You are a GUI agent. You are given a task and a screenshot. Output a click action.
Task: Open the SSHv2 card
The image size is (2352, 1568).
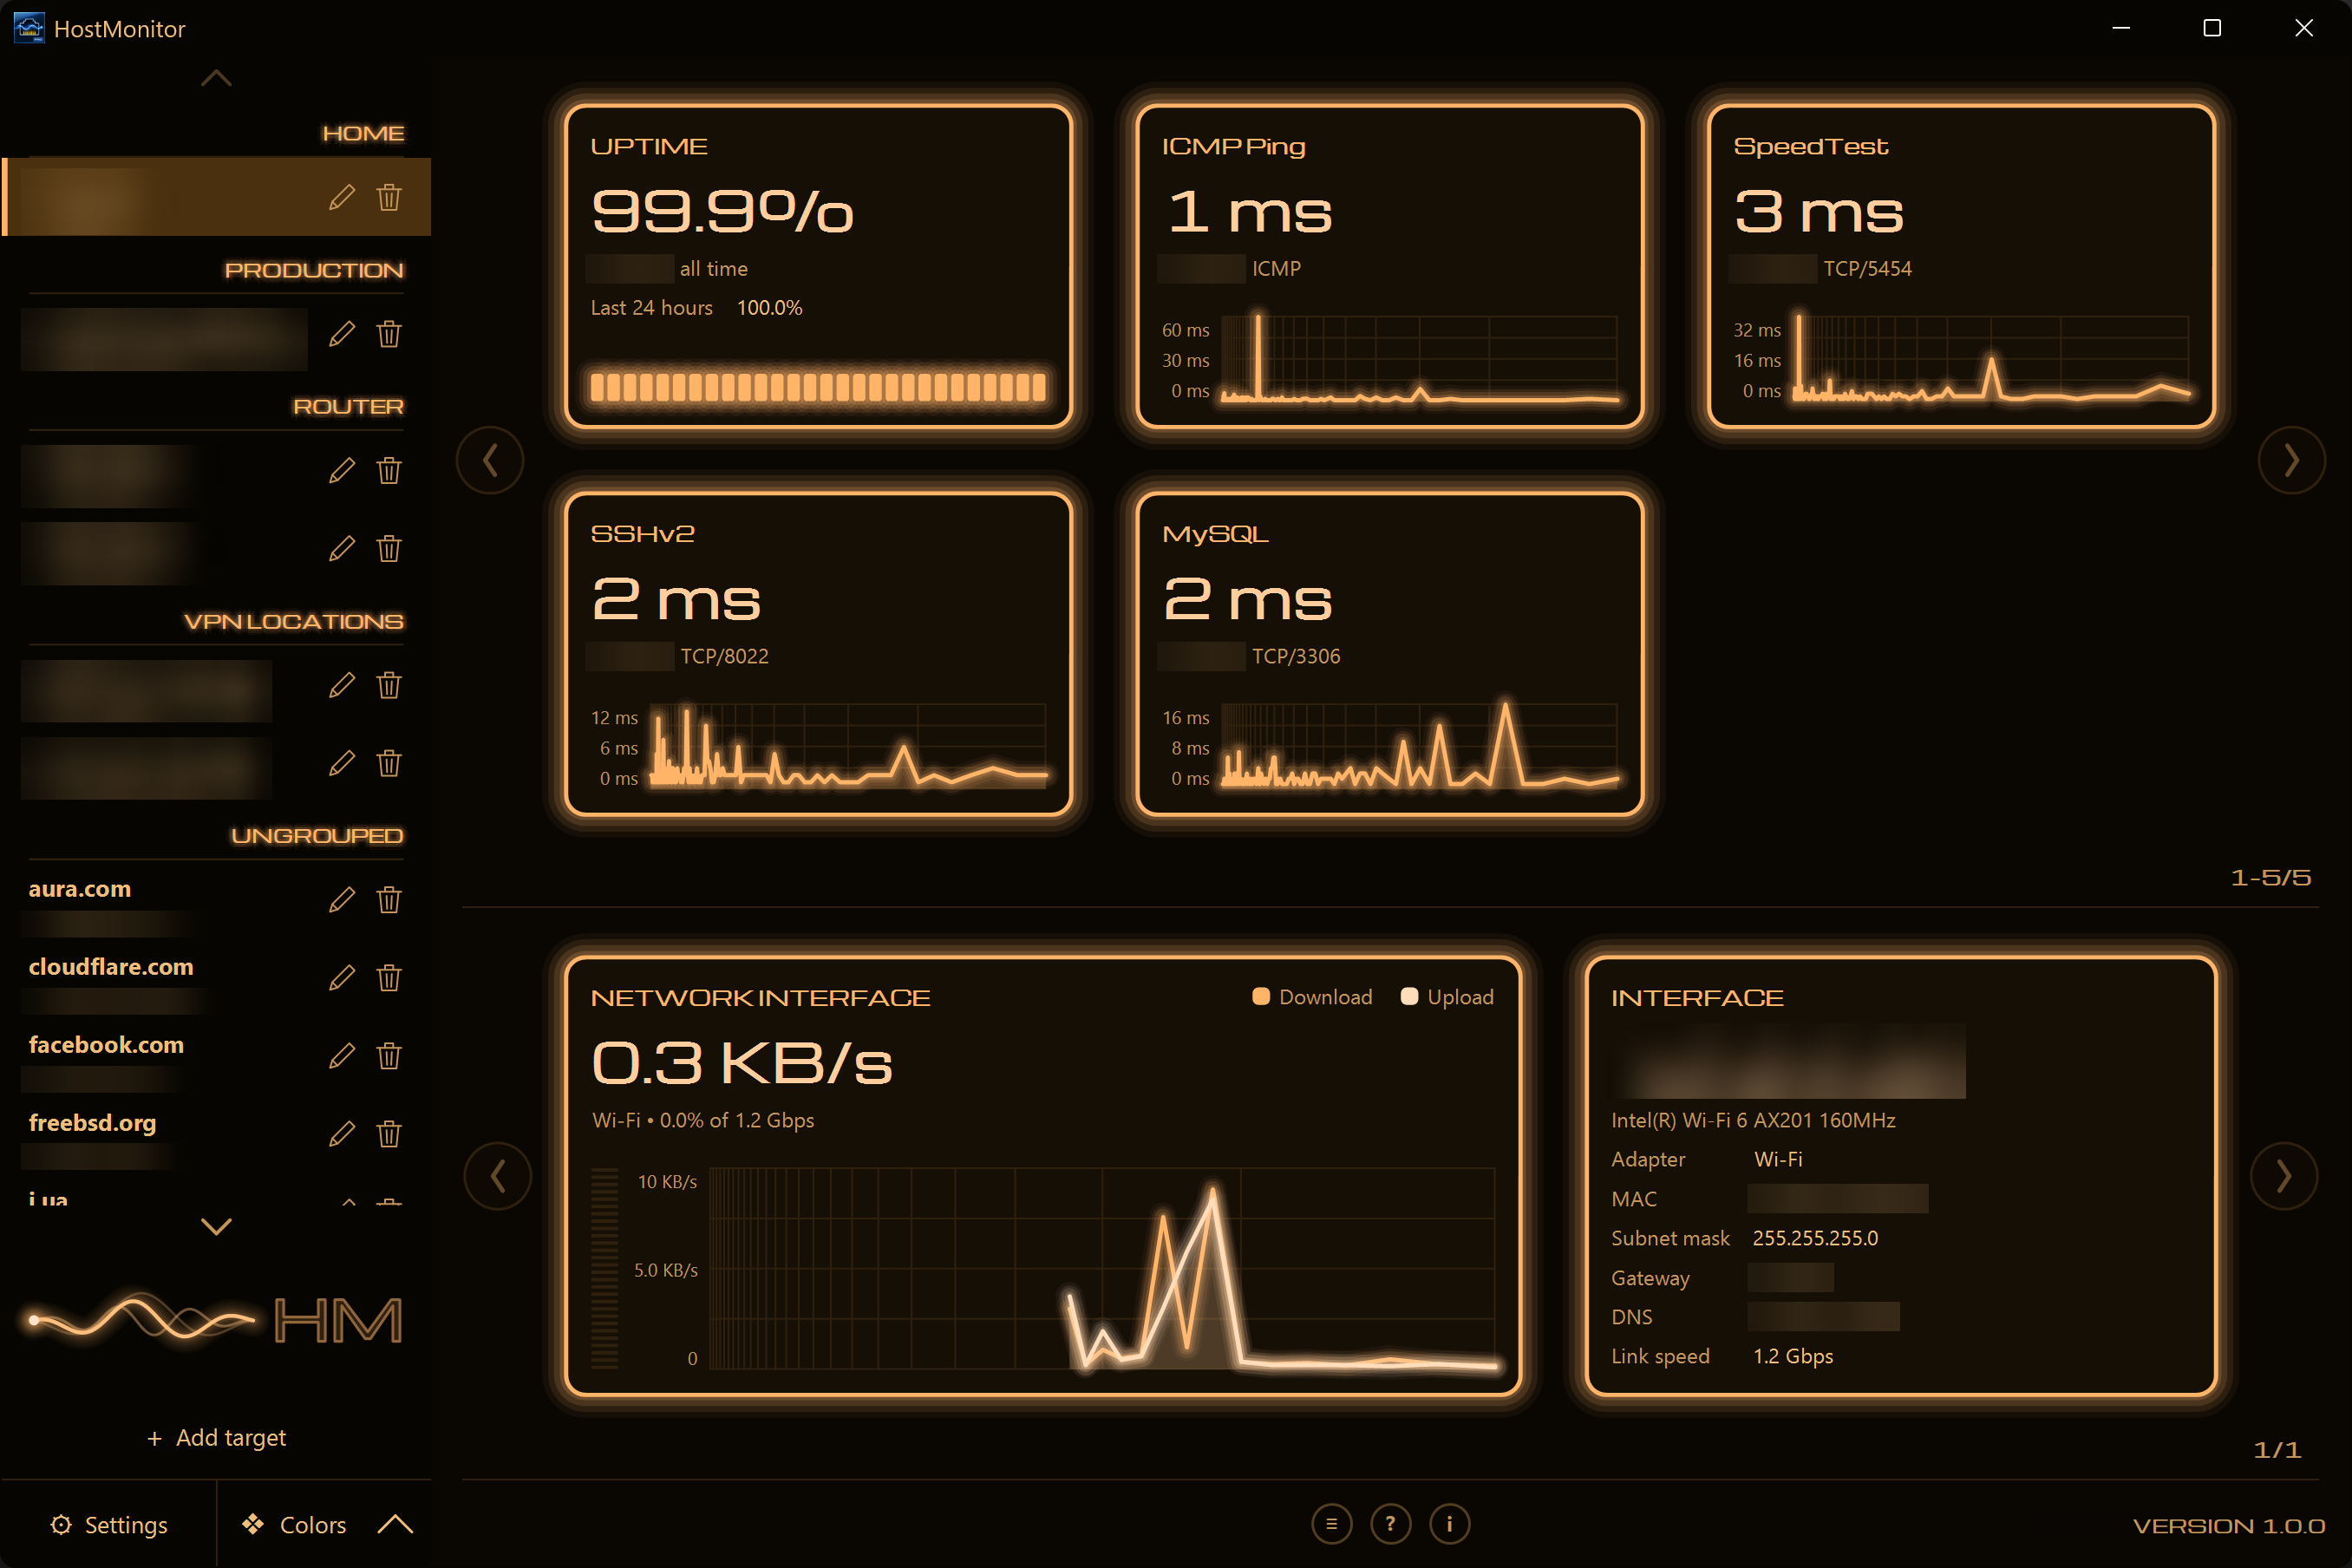pyautogui.click(x=818, y=654)
